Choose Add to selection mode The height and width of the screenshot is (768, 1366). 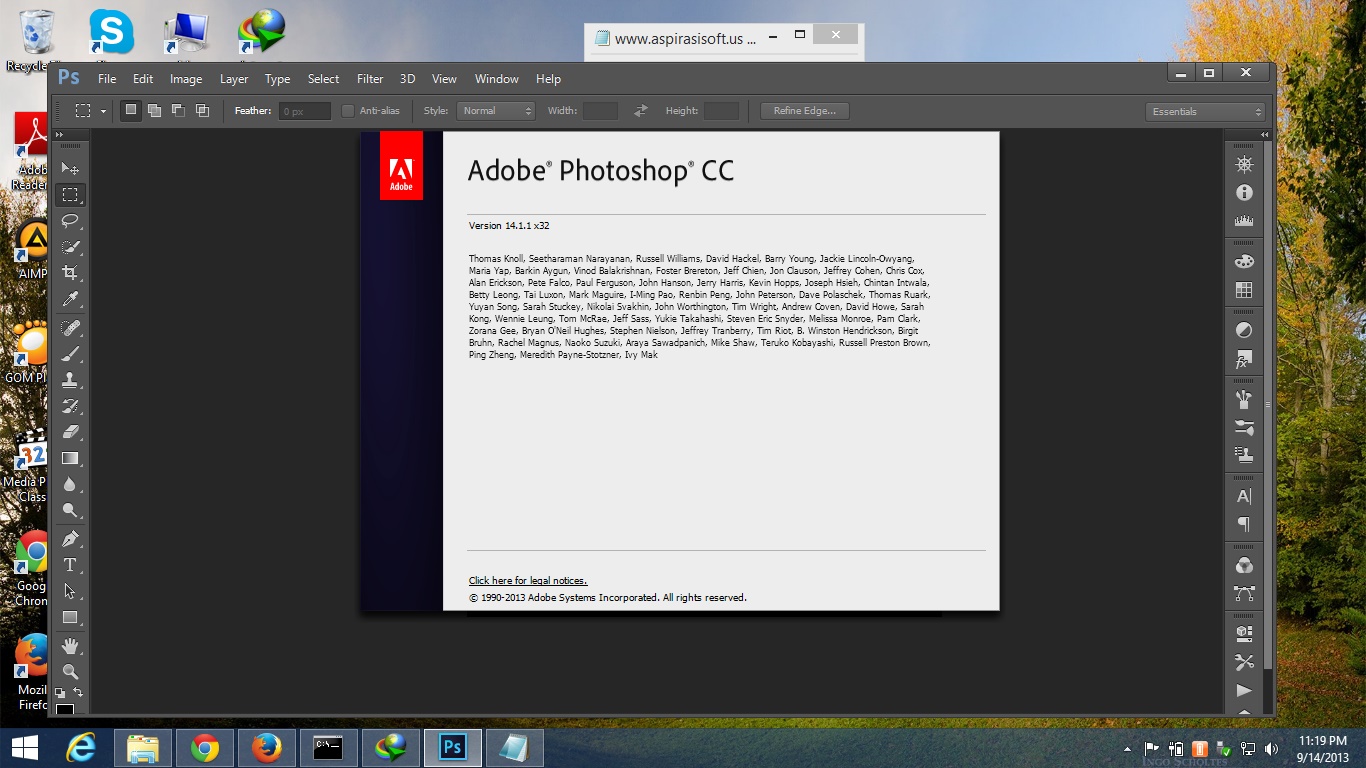(154, 110)
